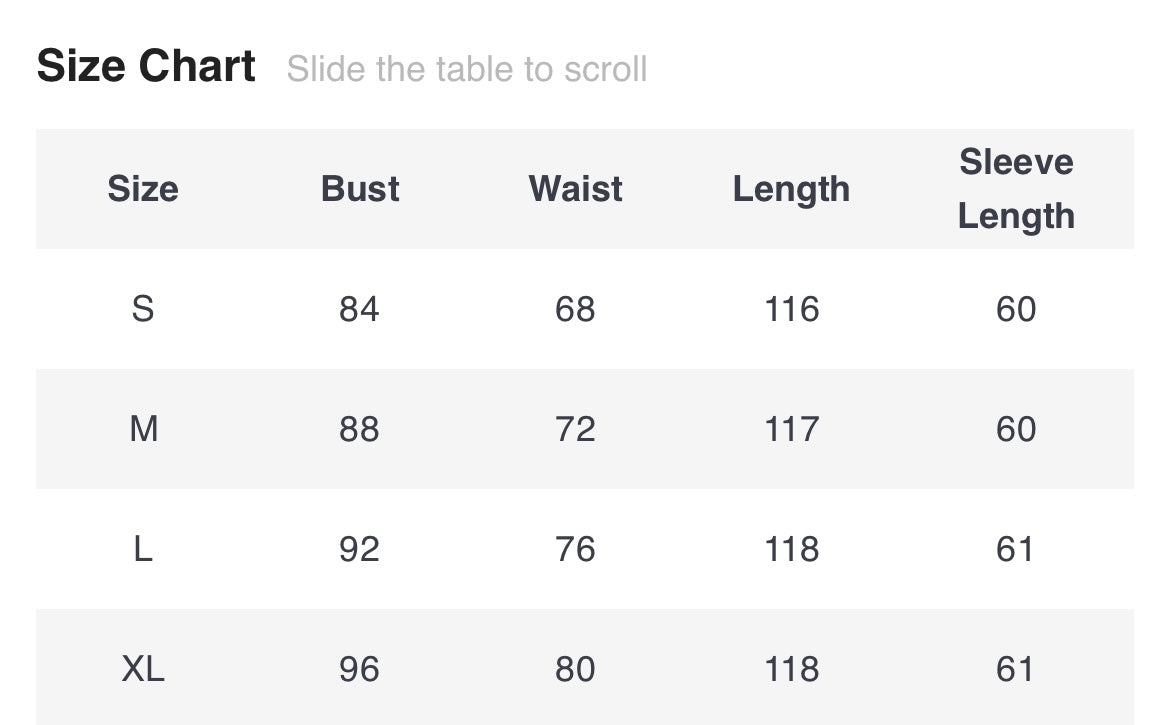Tap sleeve length 61 in the XL row
Screen dimensions: 1170x725
1016,669
